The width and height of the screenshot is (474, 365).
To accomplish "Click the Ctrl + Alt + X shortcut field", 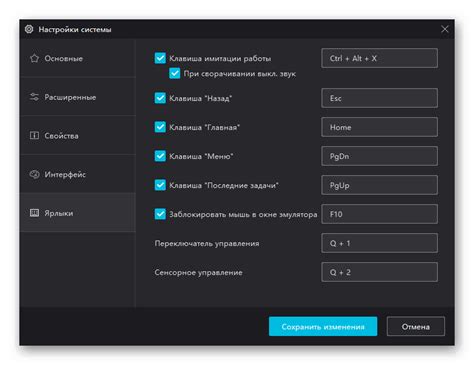I will [379, 58].
